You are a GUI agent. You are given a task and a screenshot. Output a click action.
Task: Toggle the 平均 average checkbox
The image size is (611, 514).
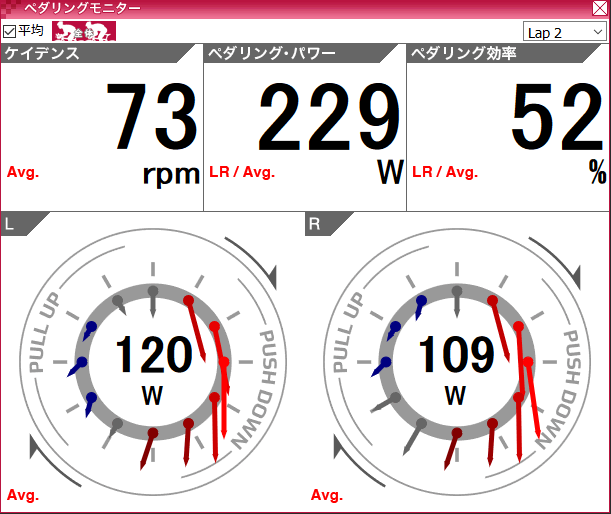pyautogui.click(x=9, y=32)
